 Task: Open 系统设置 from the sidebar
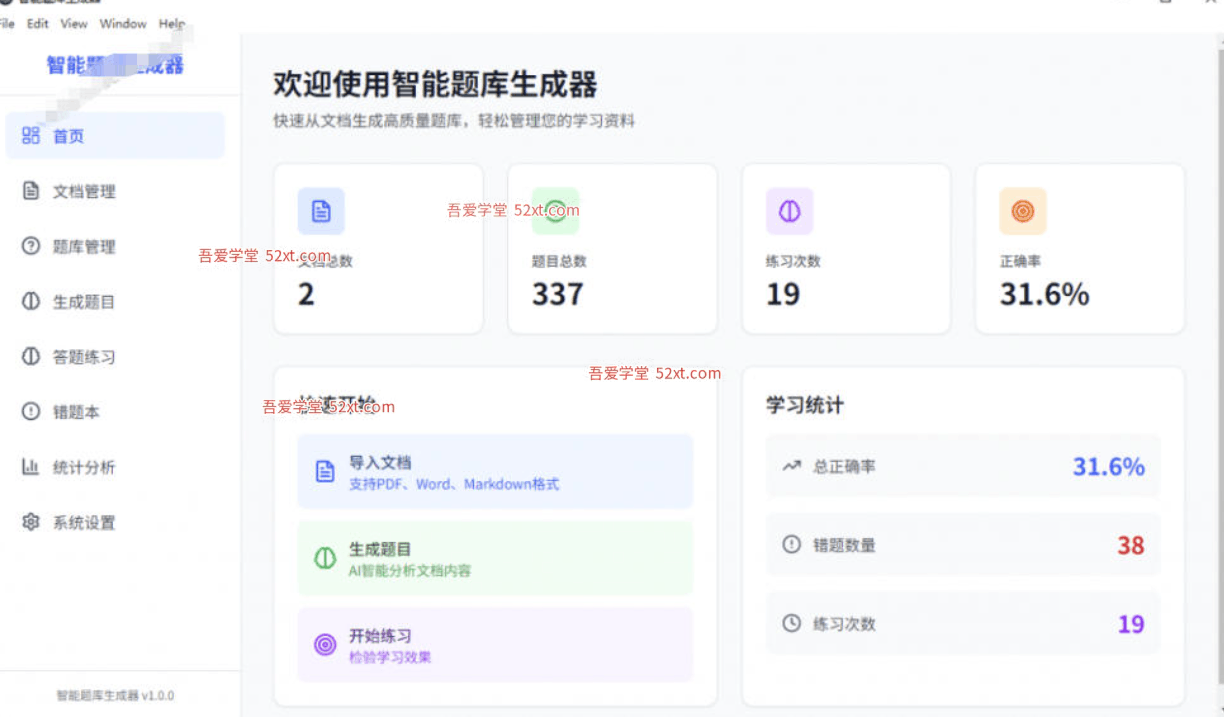pos(115,522)
